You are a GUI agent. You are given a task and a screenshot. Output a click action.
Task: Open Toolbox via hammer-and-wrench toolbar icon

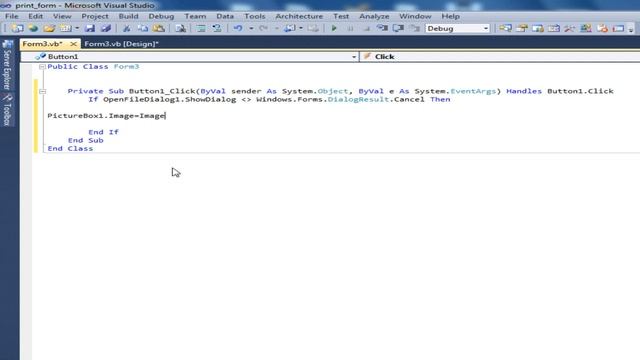569,29
